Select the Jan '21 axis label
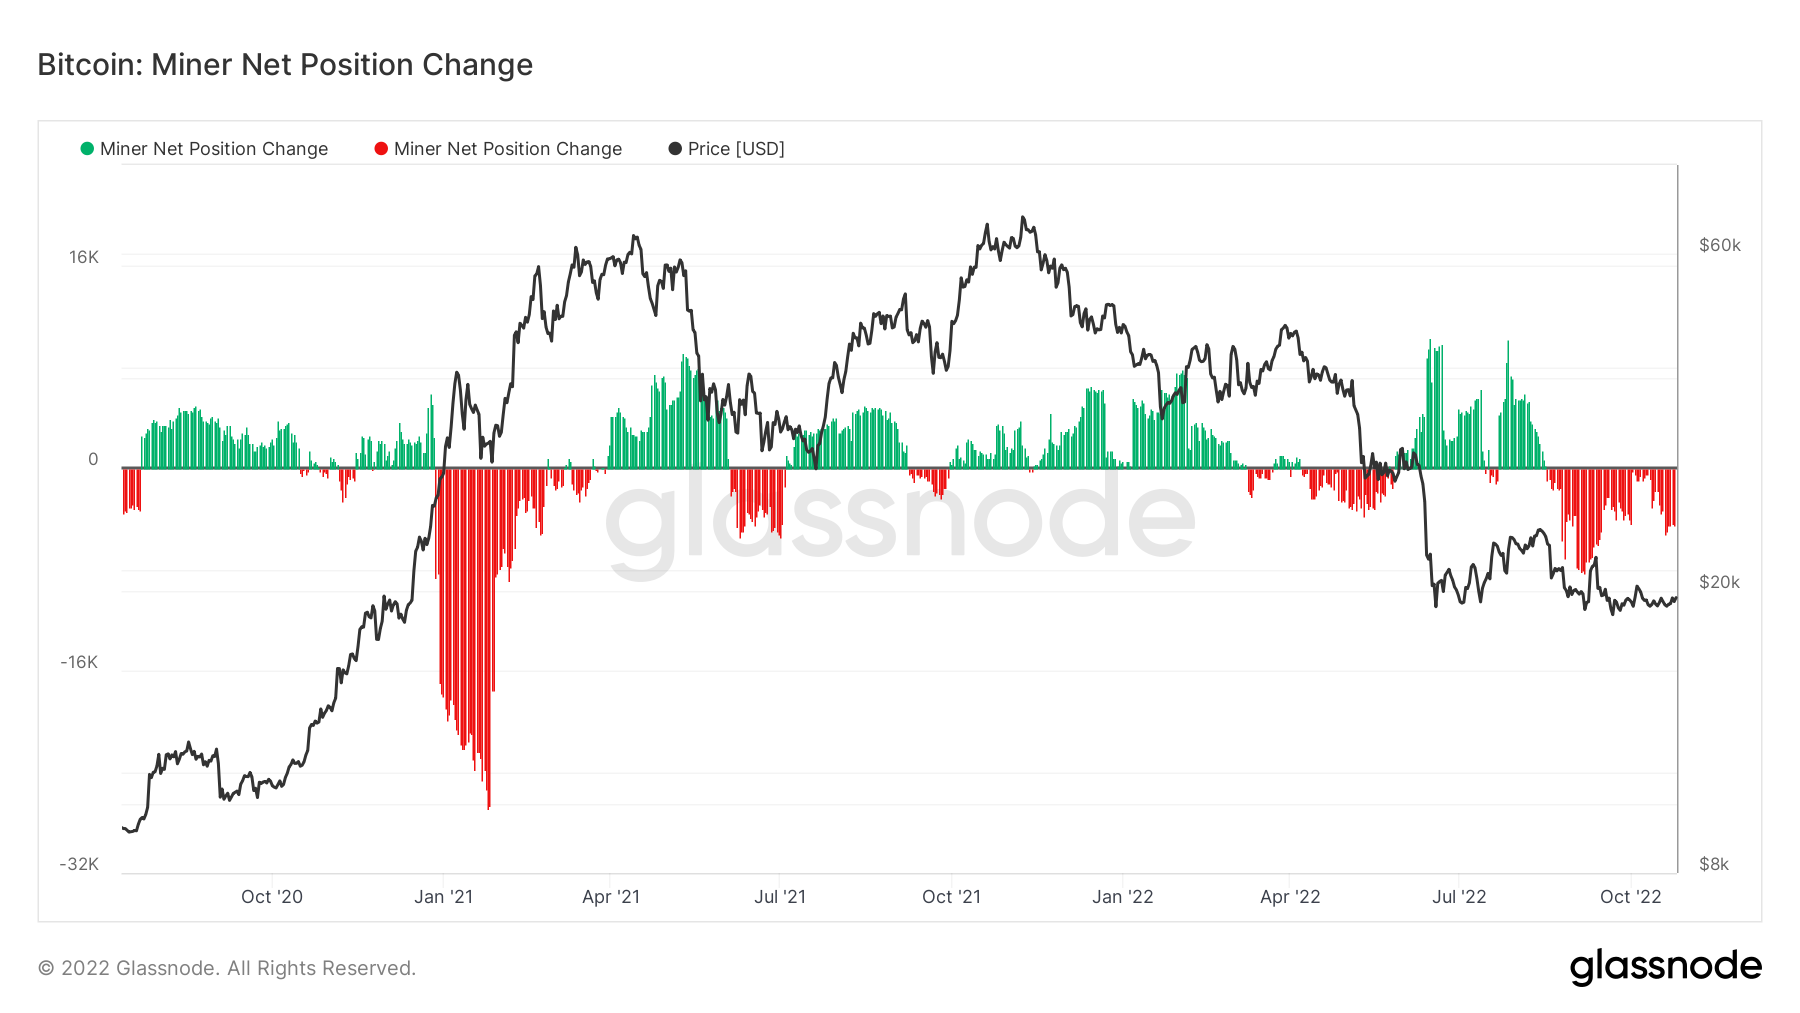Image resolution: width=1800 pixels, height=1013 pixels. point(444,897)
